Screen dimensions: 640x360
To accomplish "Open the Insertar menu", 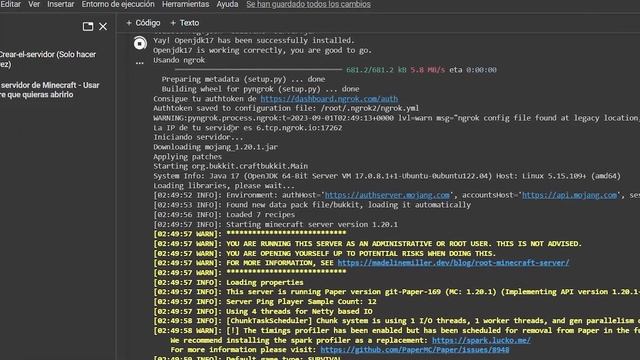I will 60,4.
